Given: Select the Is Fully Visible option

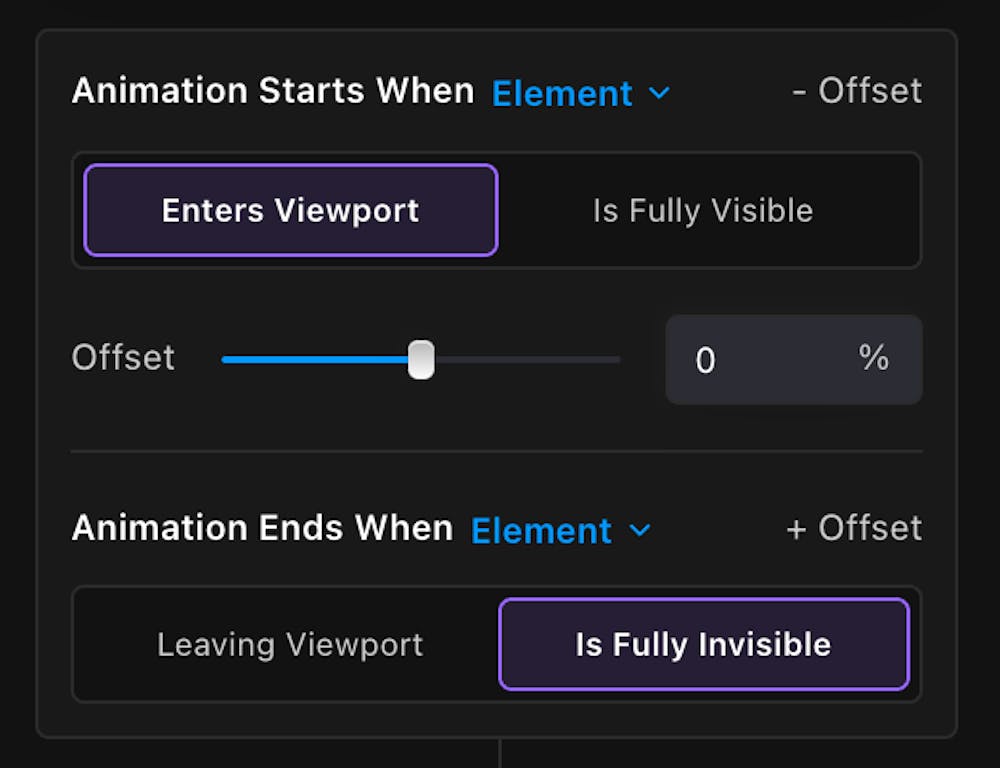Looking at the screenshot, I should click(x=702, y=211).
